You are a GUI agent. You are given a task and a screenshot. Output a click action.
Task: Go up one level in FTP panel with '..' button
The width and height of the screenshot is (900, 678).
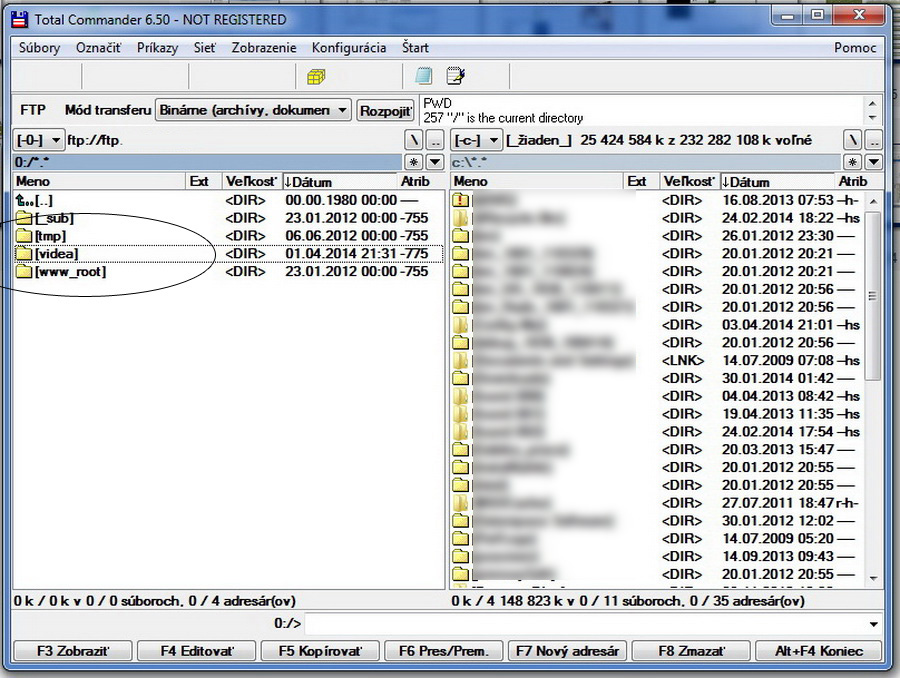pyautogui.click(x=436, y=140)
